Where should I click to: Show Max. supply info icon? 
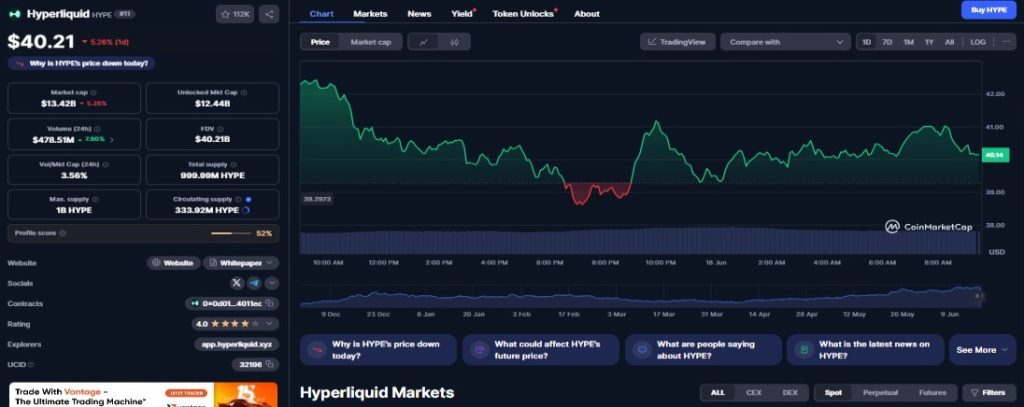[x=95, y=199]
